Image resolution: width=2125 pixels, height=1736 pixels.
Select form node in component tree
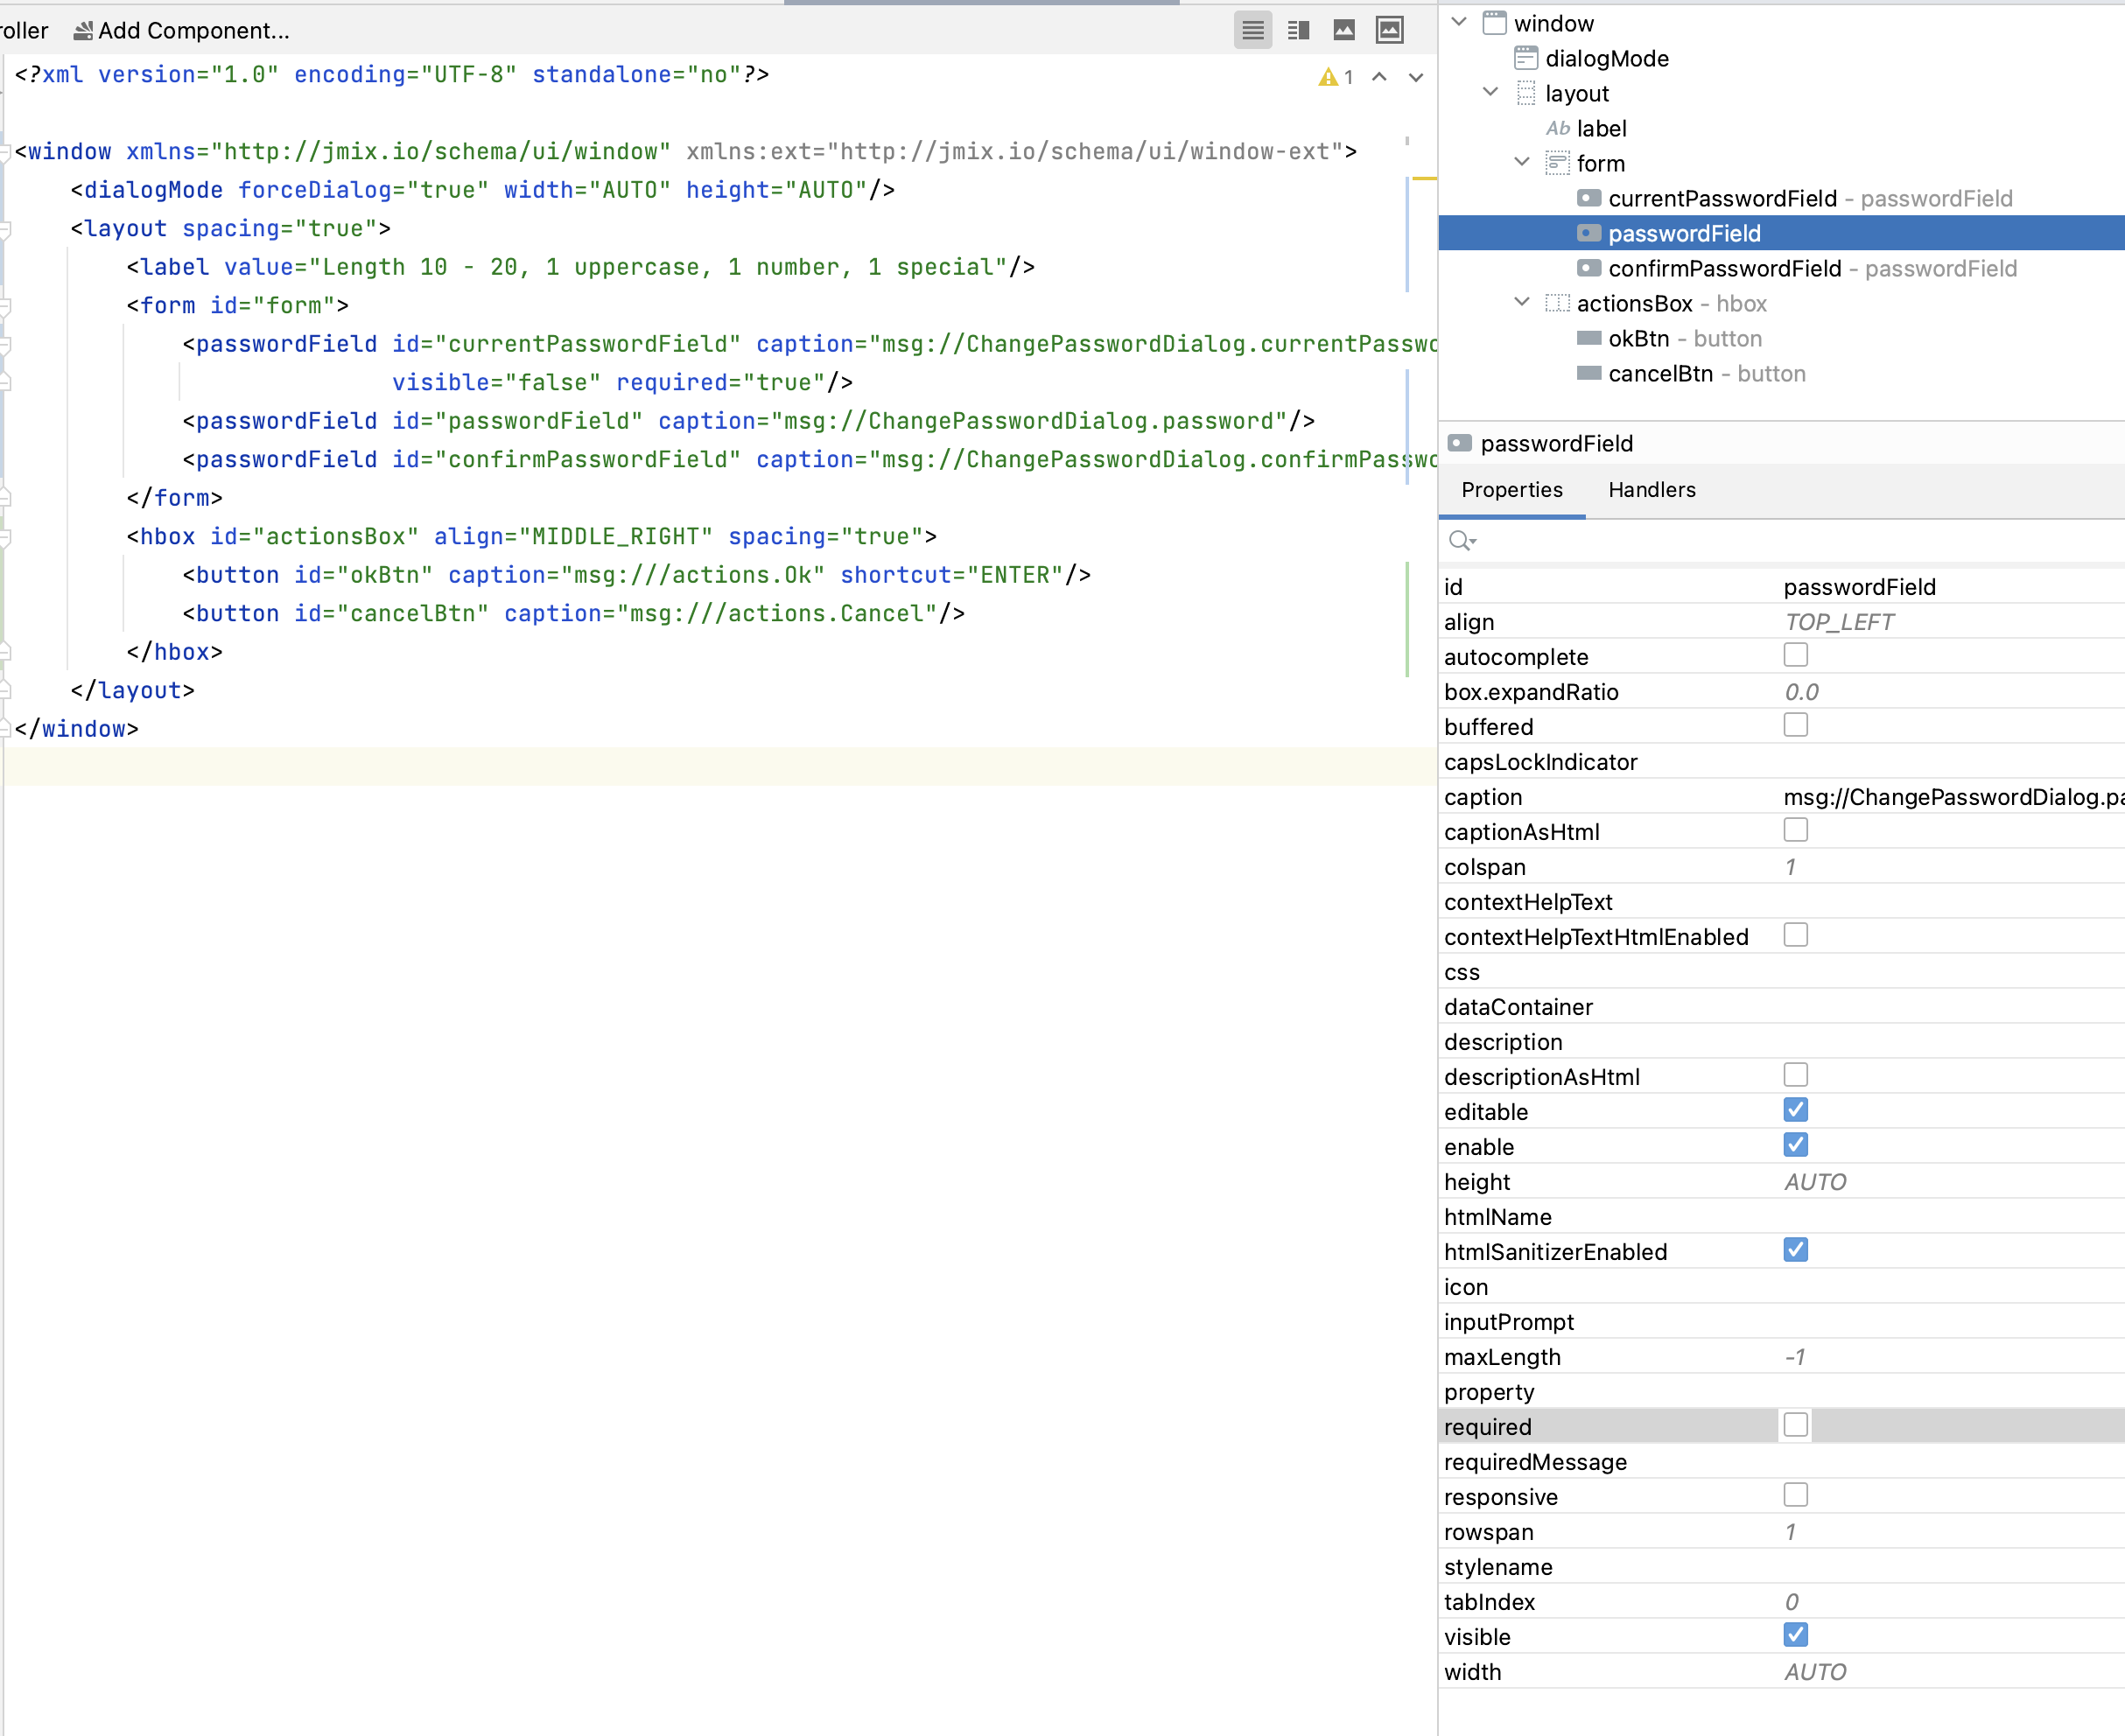pyautogui.click(x=1600, y=163)
